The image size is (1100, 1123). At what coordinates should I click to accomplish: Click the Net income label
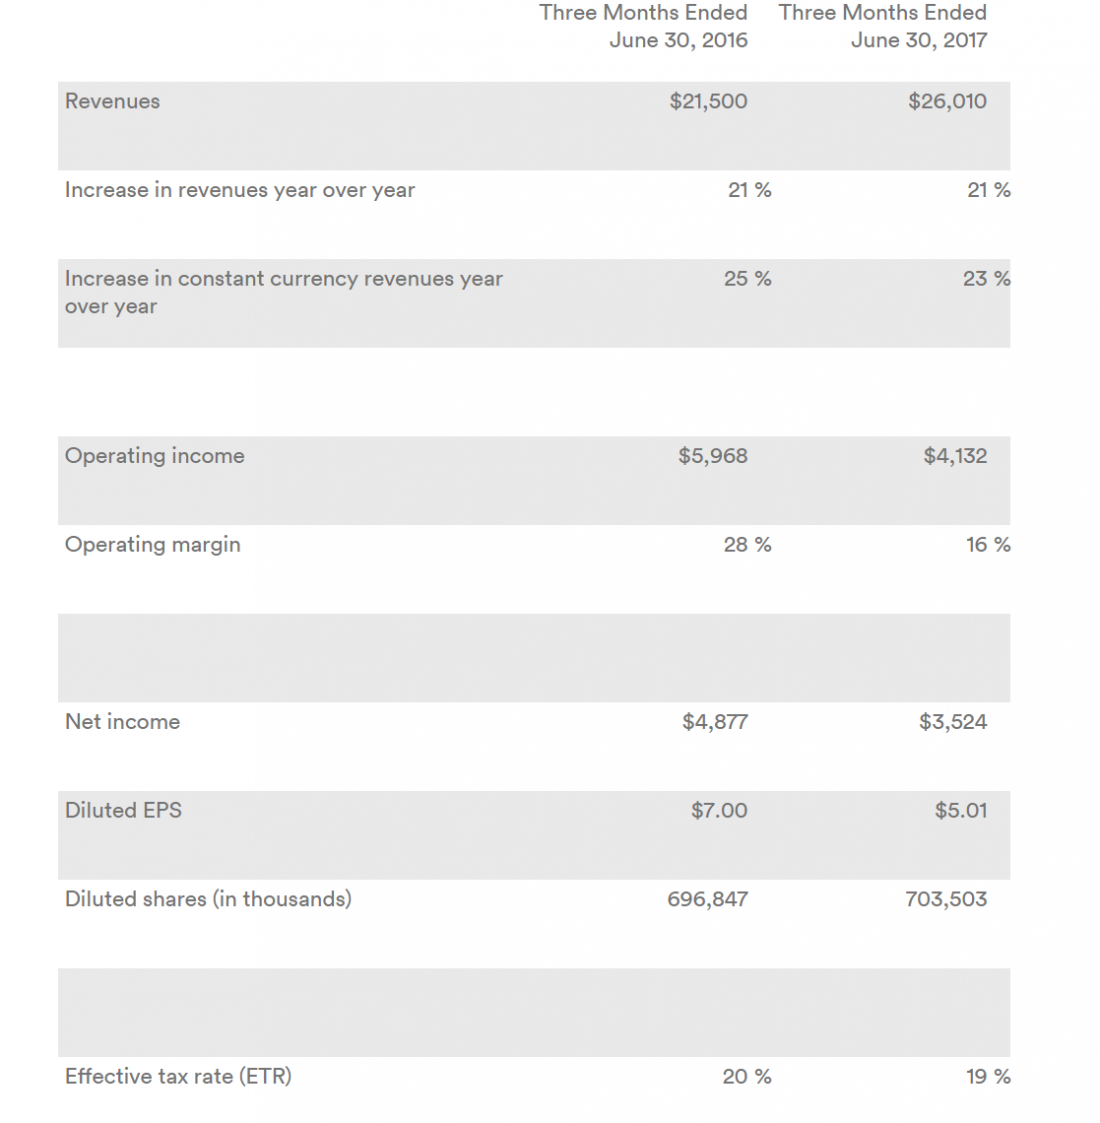[x=122, y=721]
